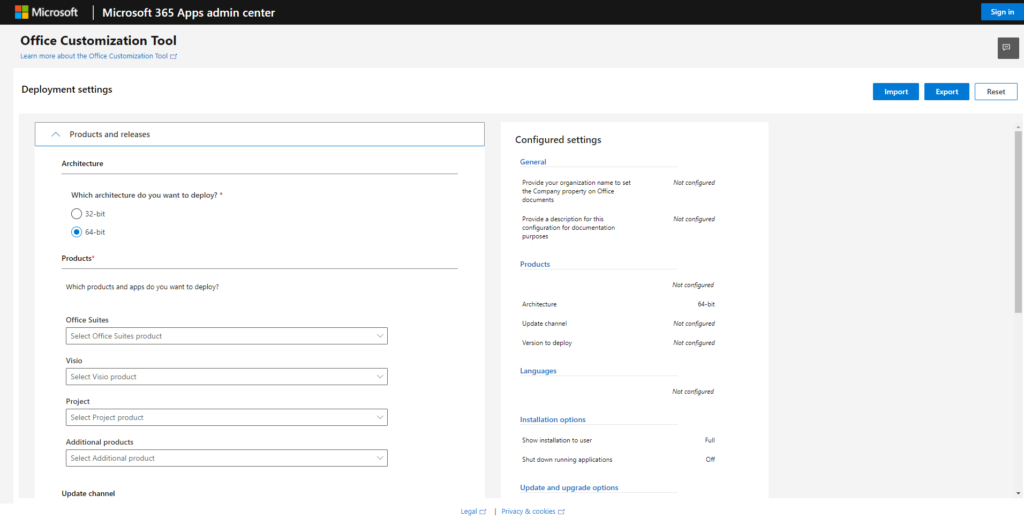Jump to General in Configured settings
Viewport: 1024px width, 518px height.
533,162
